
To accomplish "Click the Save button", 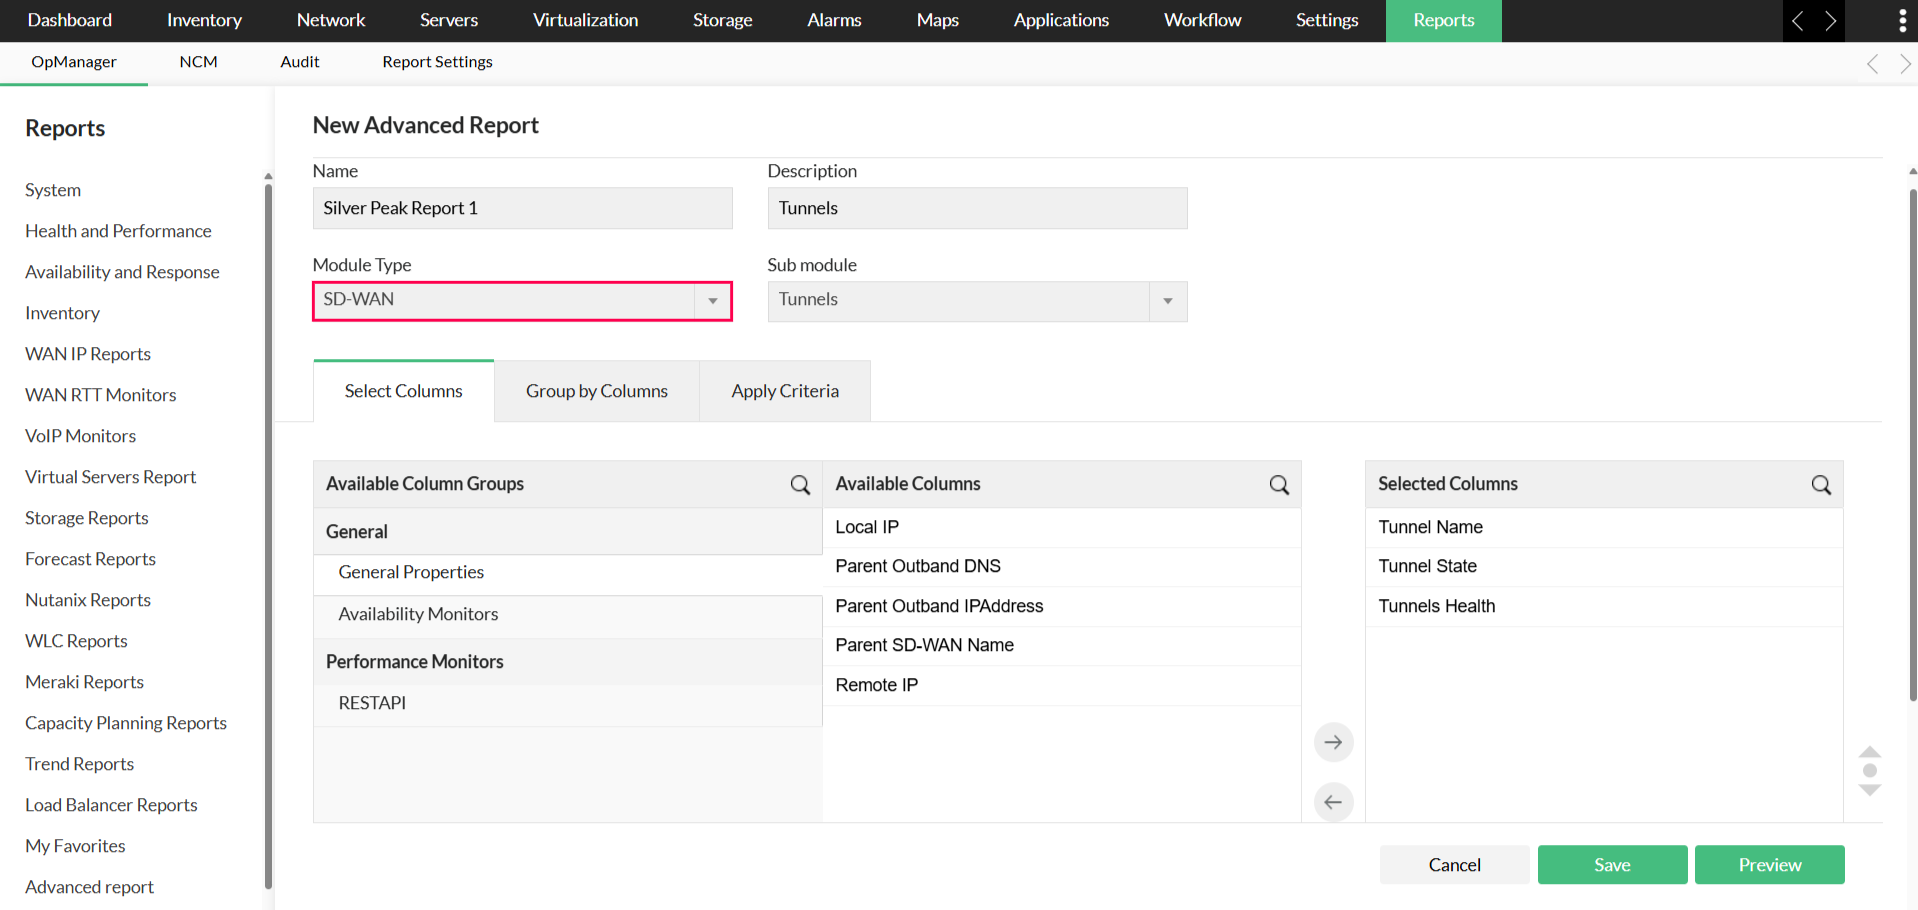I will (1612, 865).
